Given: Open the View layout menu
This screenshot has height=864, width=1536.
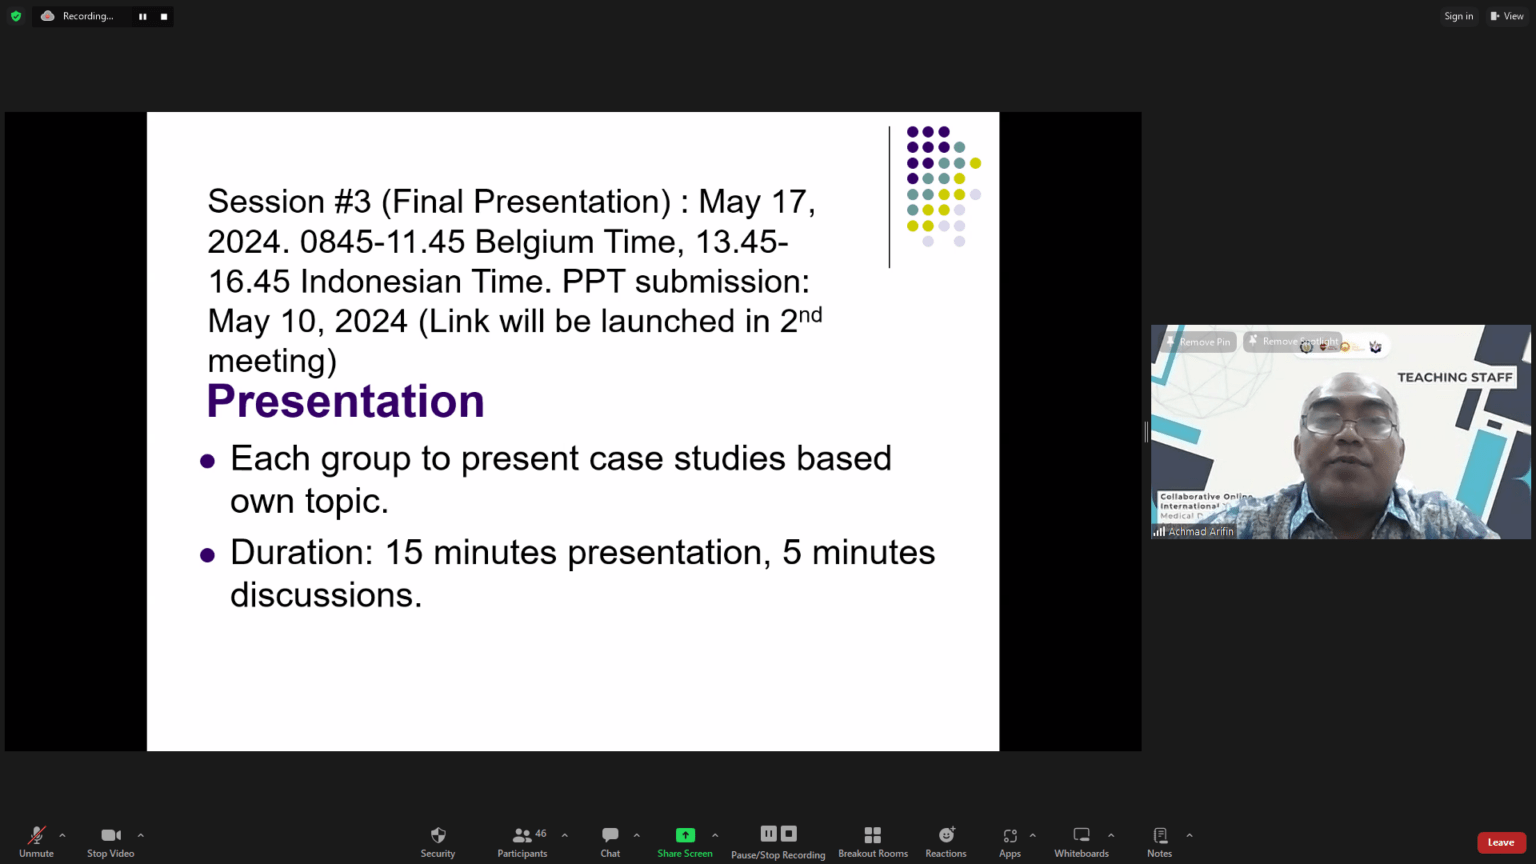Looking at the screenshot, I should point(1507,16).
